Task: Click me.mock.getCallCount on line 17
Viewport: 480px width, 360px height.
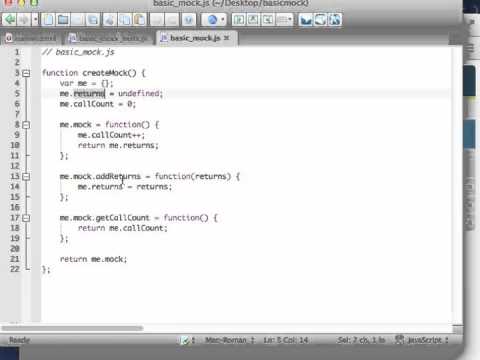Action: point(105,218)
